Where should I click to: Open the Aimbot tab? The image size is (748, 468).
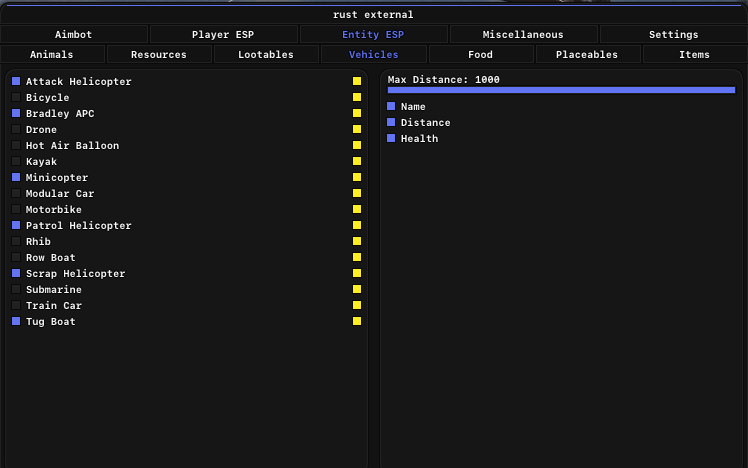coord(74,34)
